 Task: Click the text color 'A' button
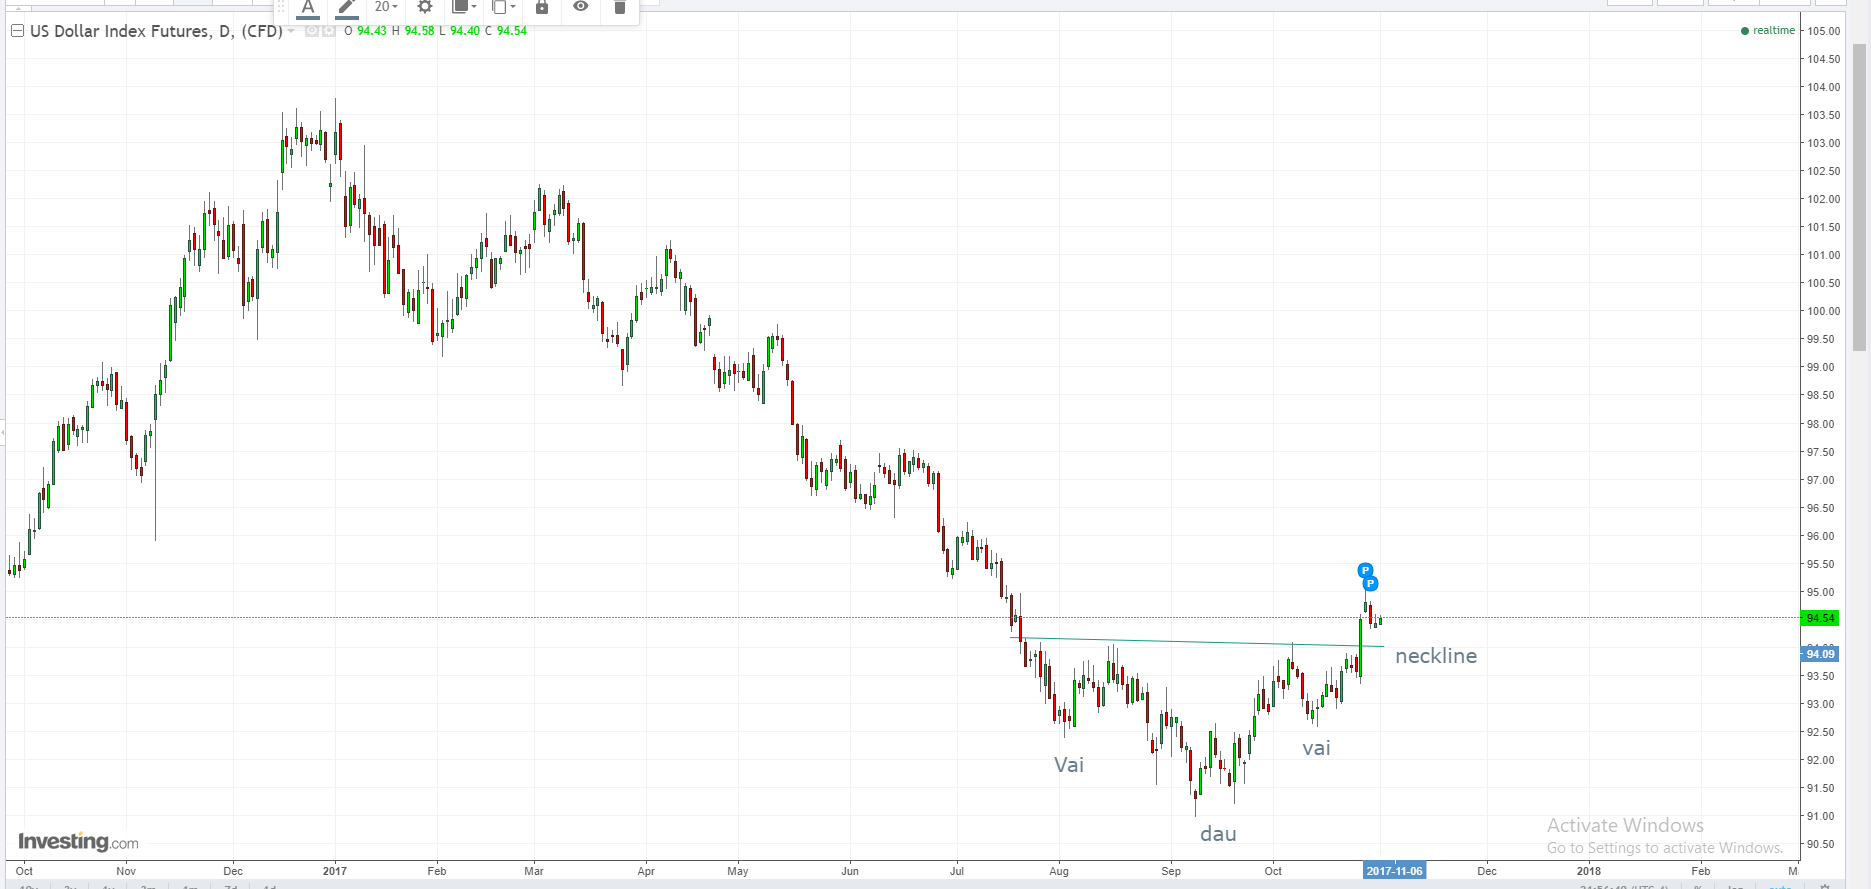tap(308, 8)
